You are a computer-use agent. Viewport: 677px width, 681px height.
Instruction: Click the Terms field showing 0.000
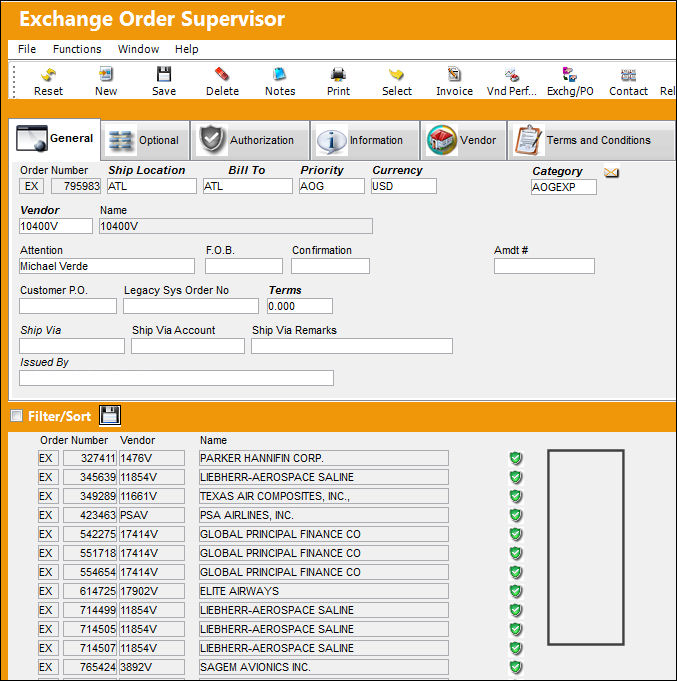pos(300,306)
